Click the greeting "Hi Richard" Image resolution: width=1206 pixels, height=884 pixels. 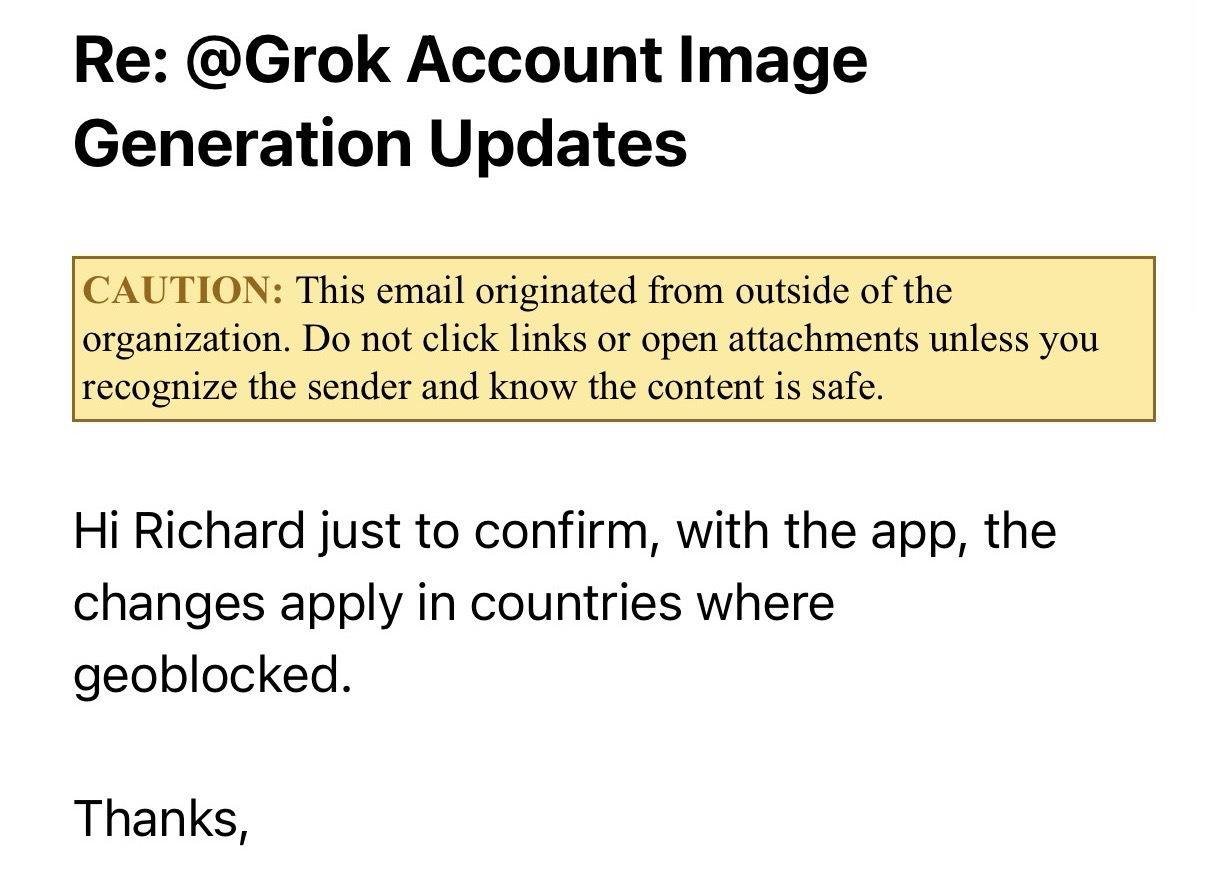pos(188,530)
